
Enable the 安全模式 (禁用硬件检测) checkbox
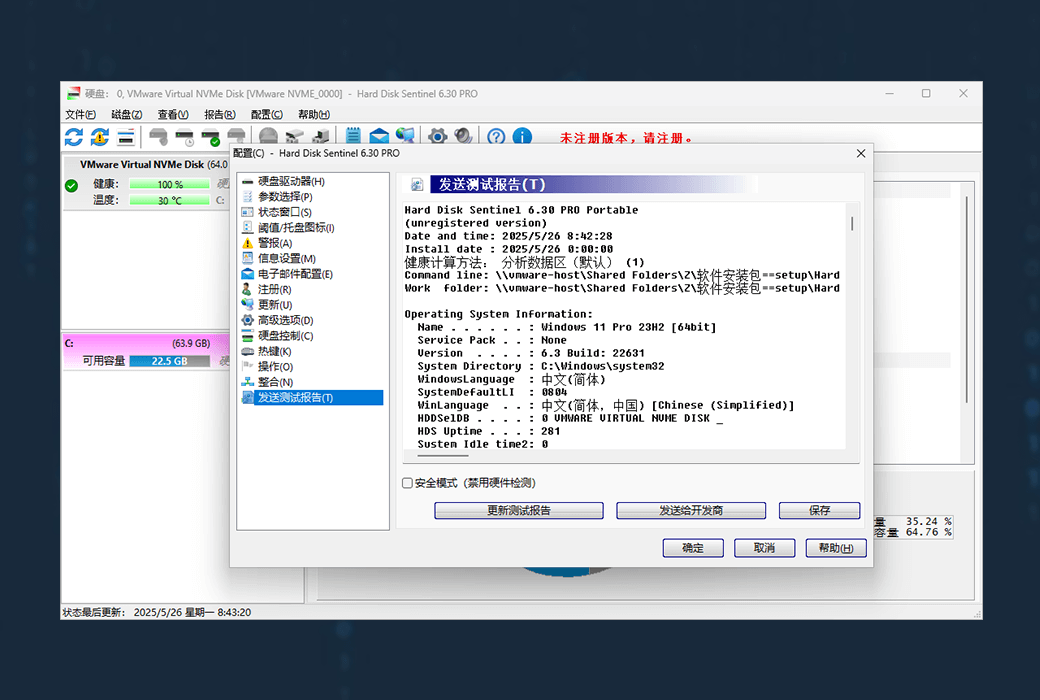tap(407, 483)
